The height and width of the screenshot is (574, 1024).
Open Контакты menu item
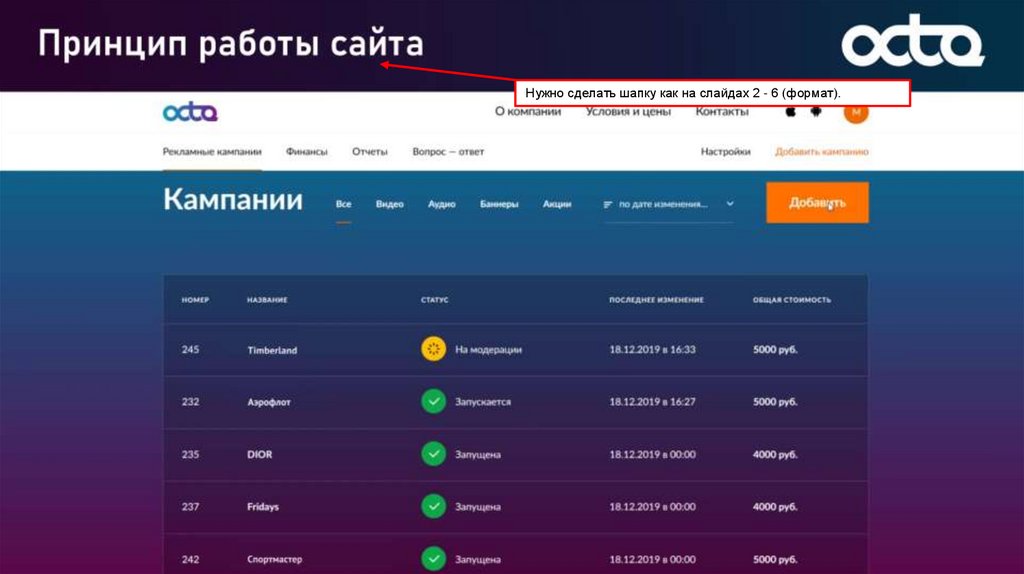click(722, 112)
